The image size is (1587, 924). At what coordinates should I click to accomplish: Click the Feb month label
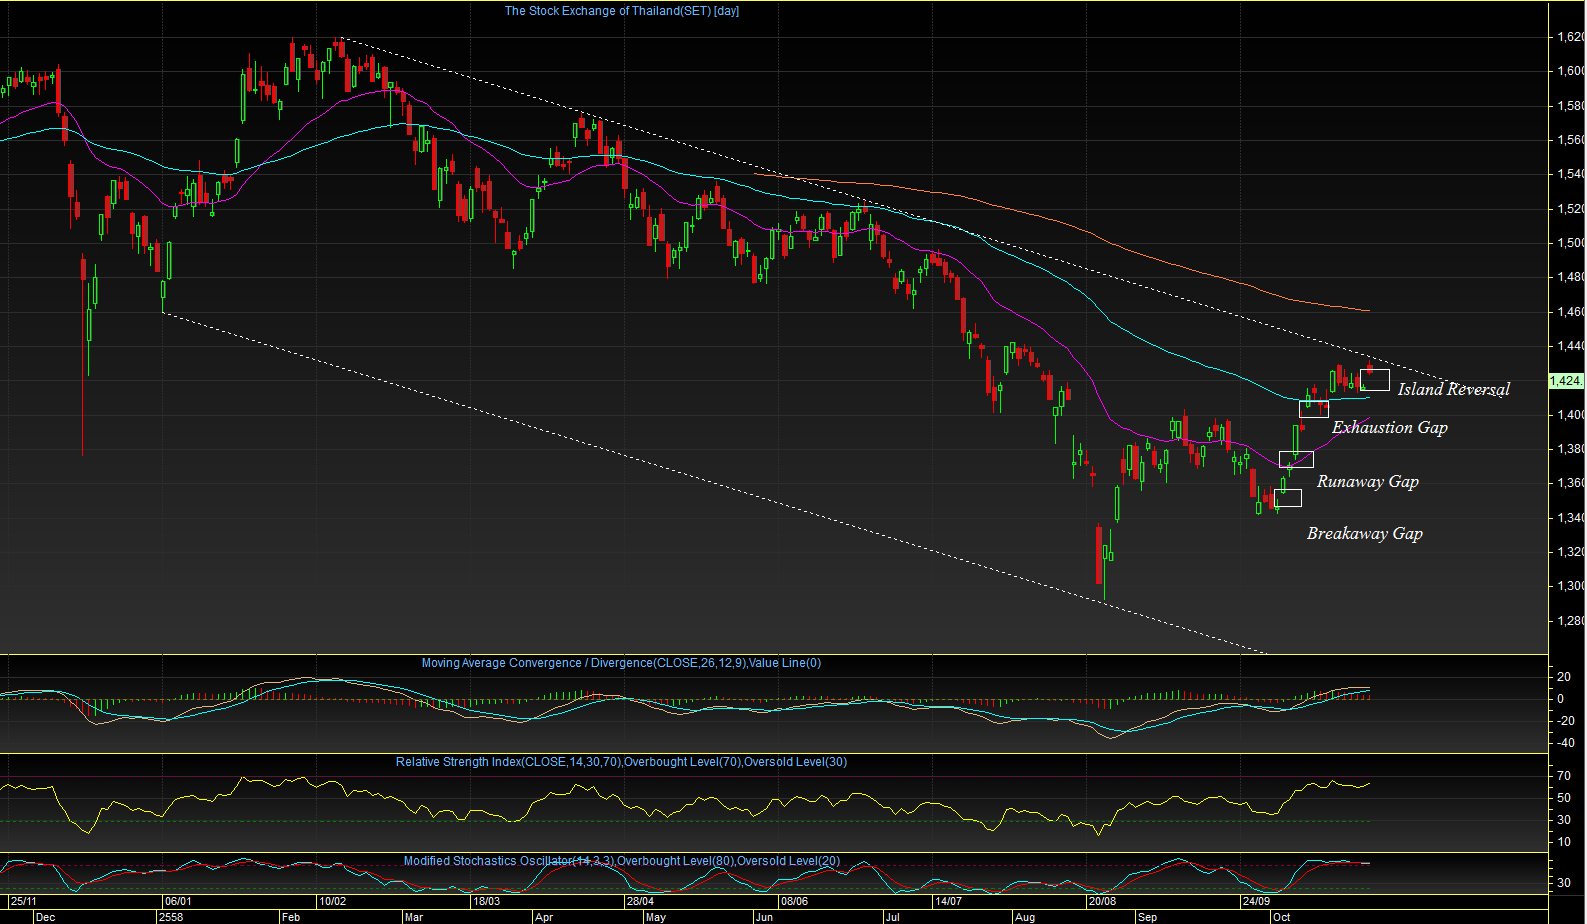[x=291, y=917]
